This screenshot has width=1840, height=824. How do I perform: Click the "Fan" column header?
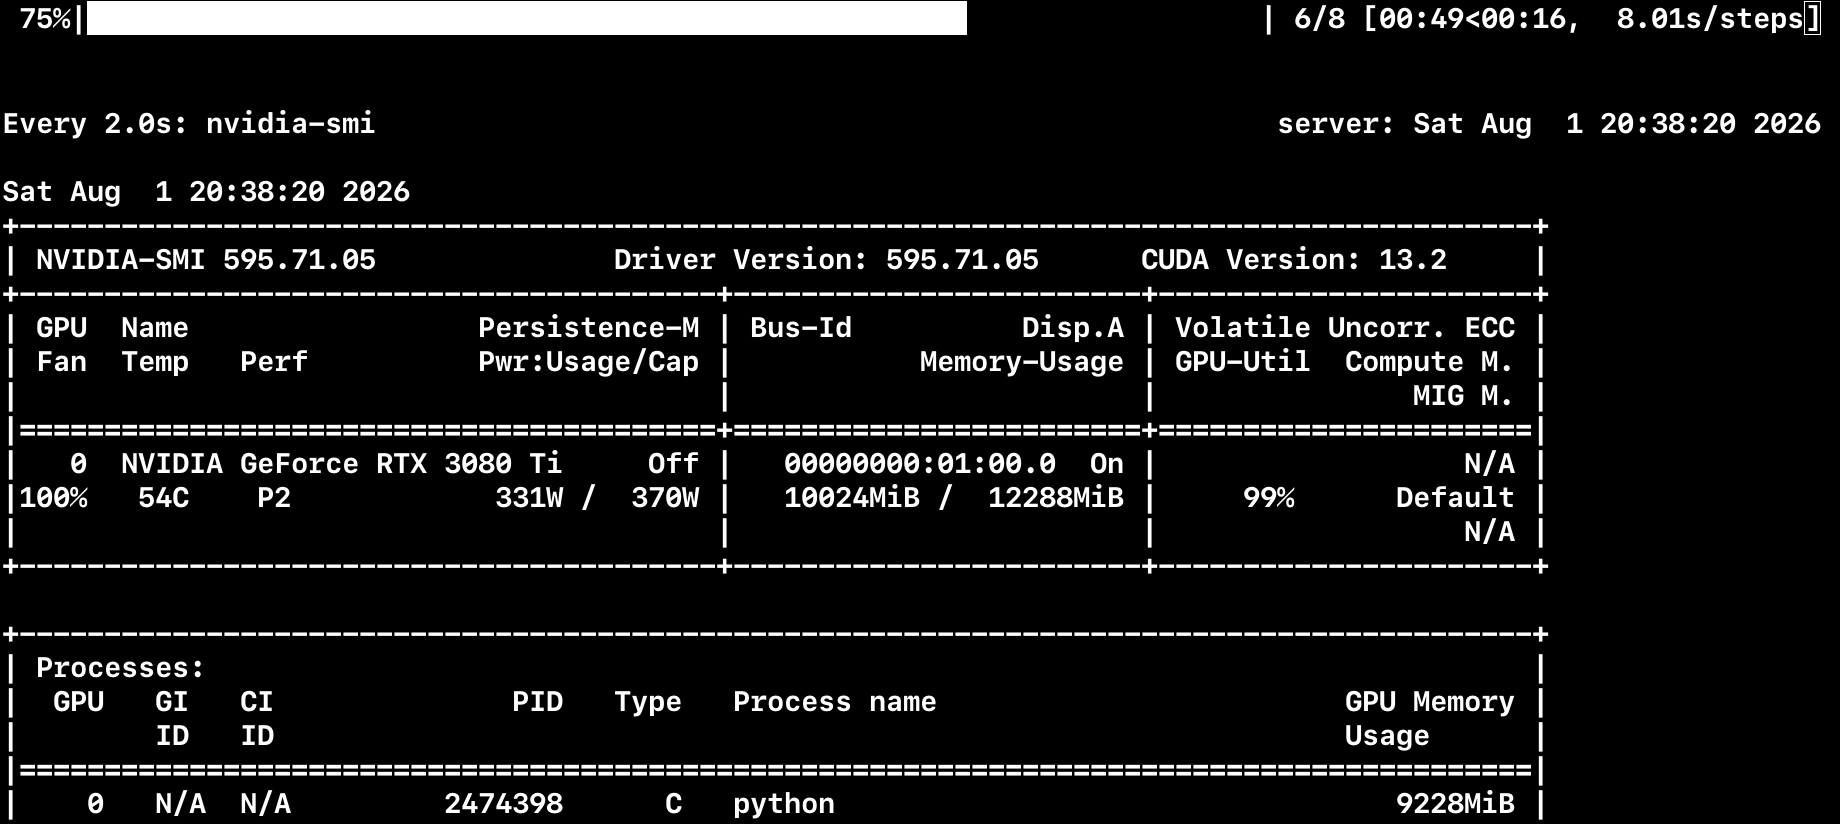click(x=62, y=361)
